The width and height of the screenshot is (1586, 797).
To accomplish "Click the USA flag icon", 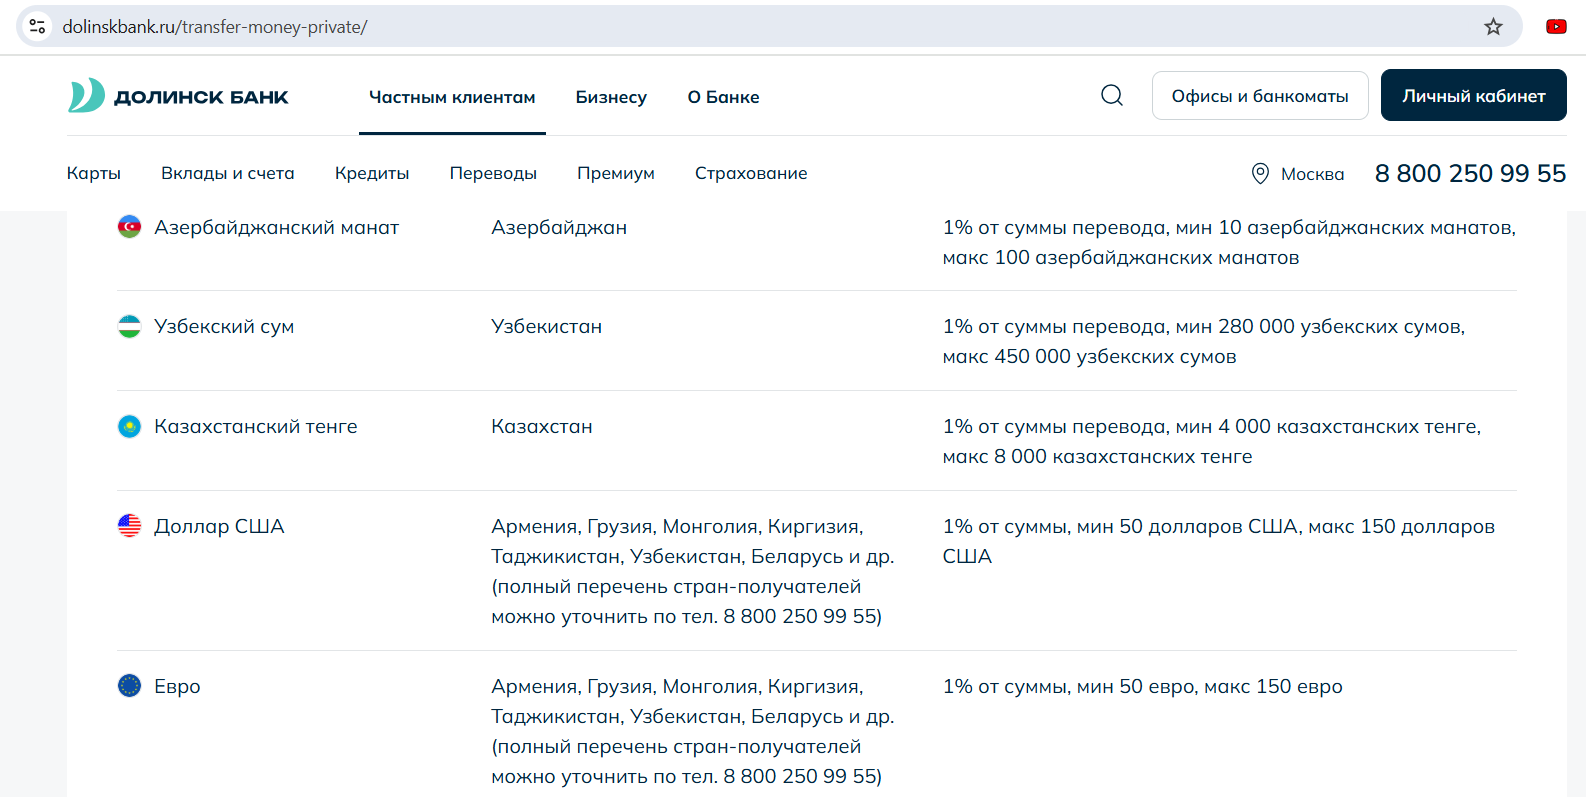I will click(129, 526).
